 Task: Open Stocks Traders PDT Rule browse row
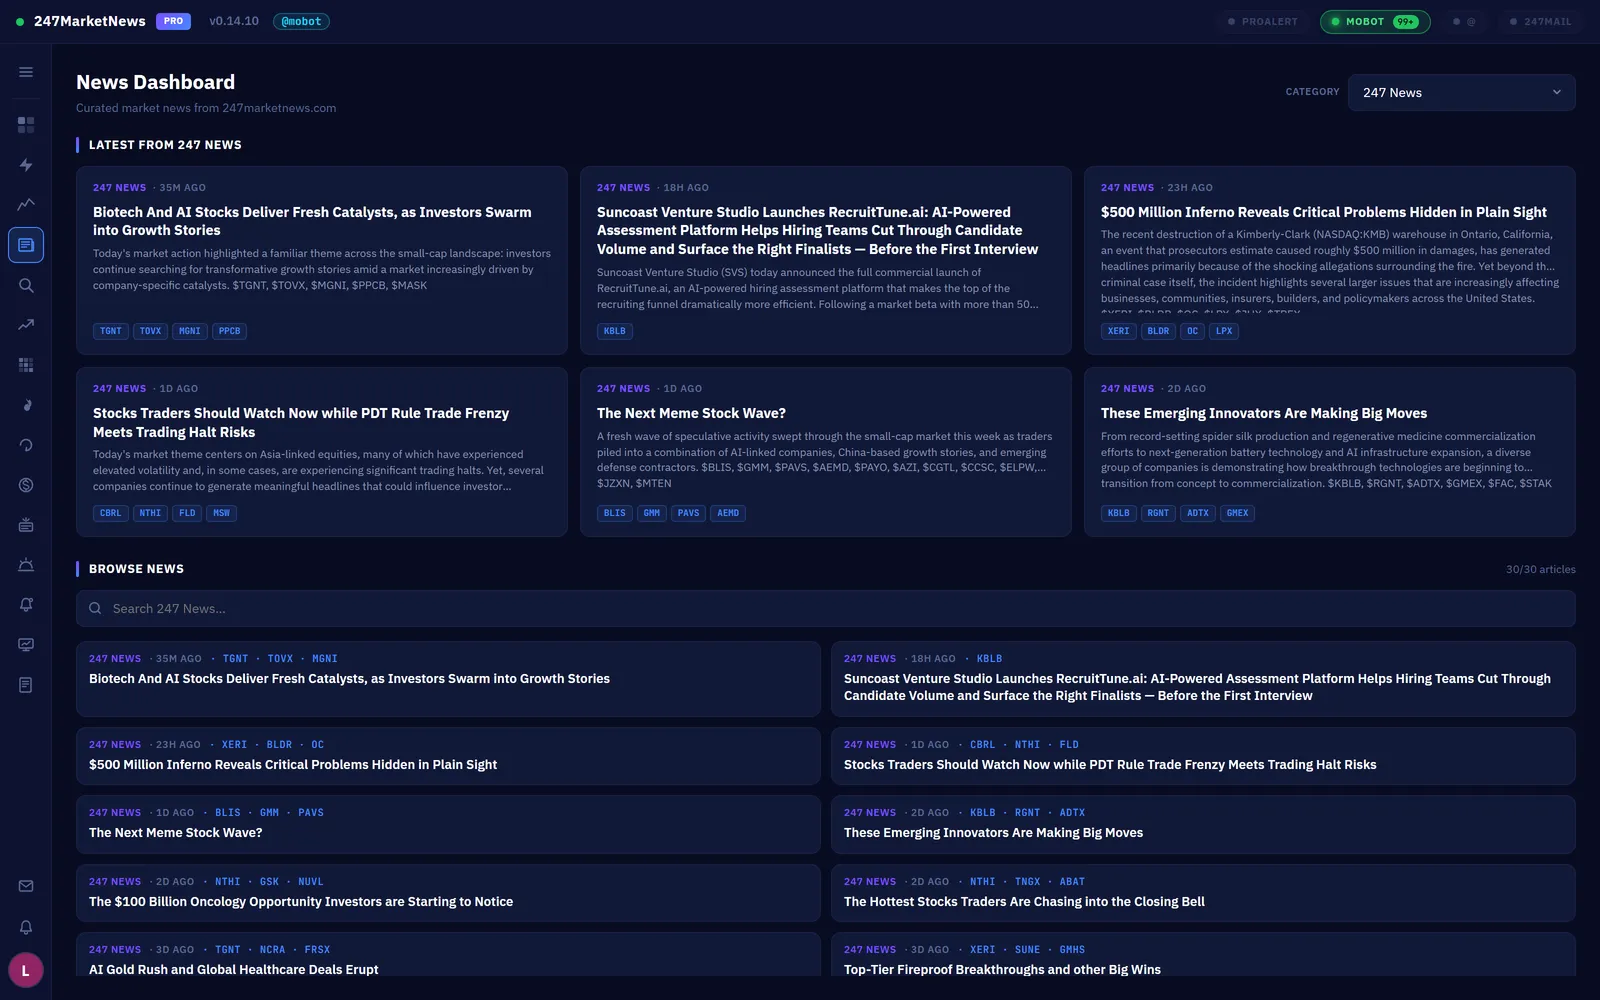(1203, 756)
